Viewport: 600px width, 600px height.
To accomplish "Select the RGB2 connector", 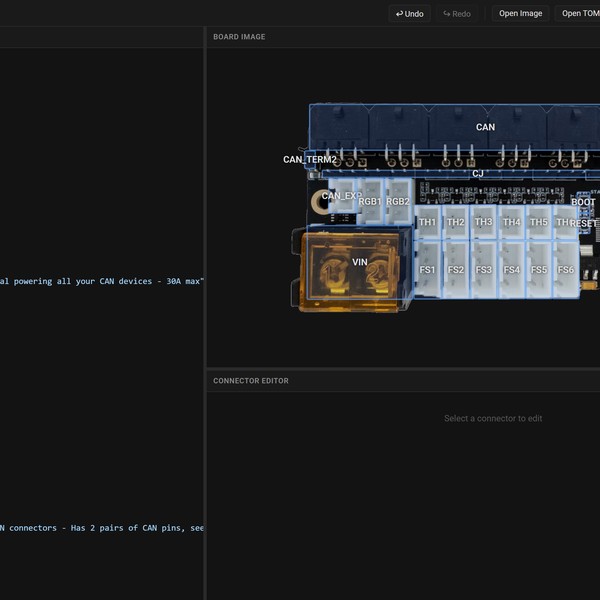I will pyautogui.click(x=398, y=201).
